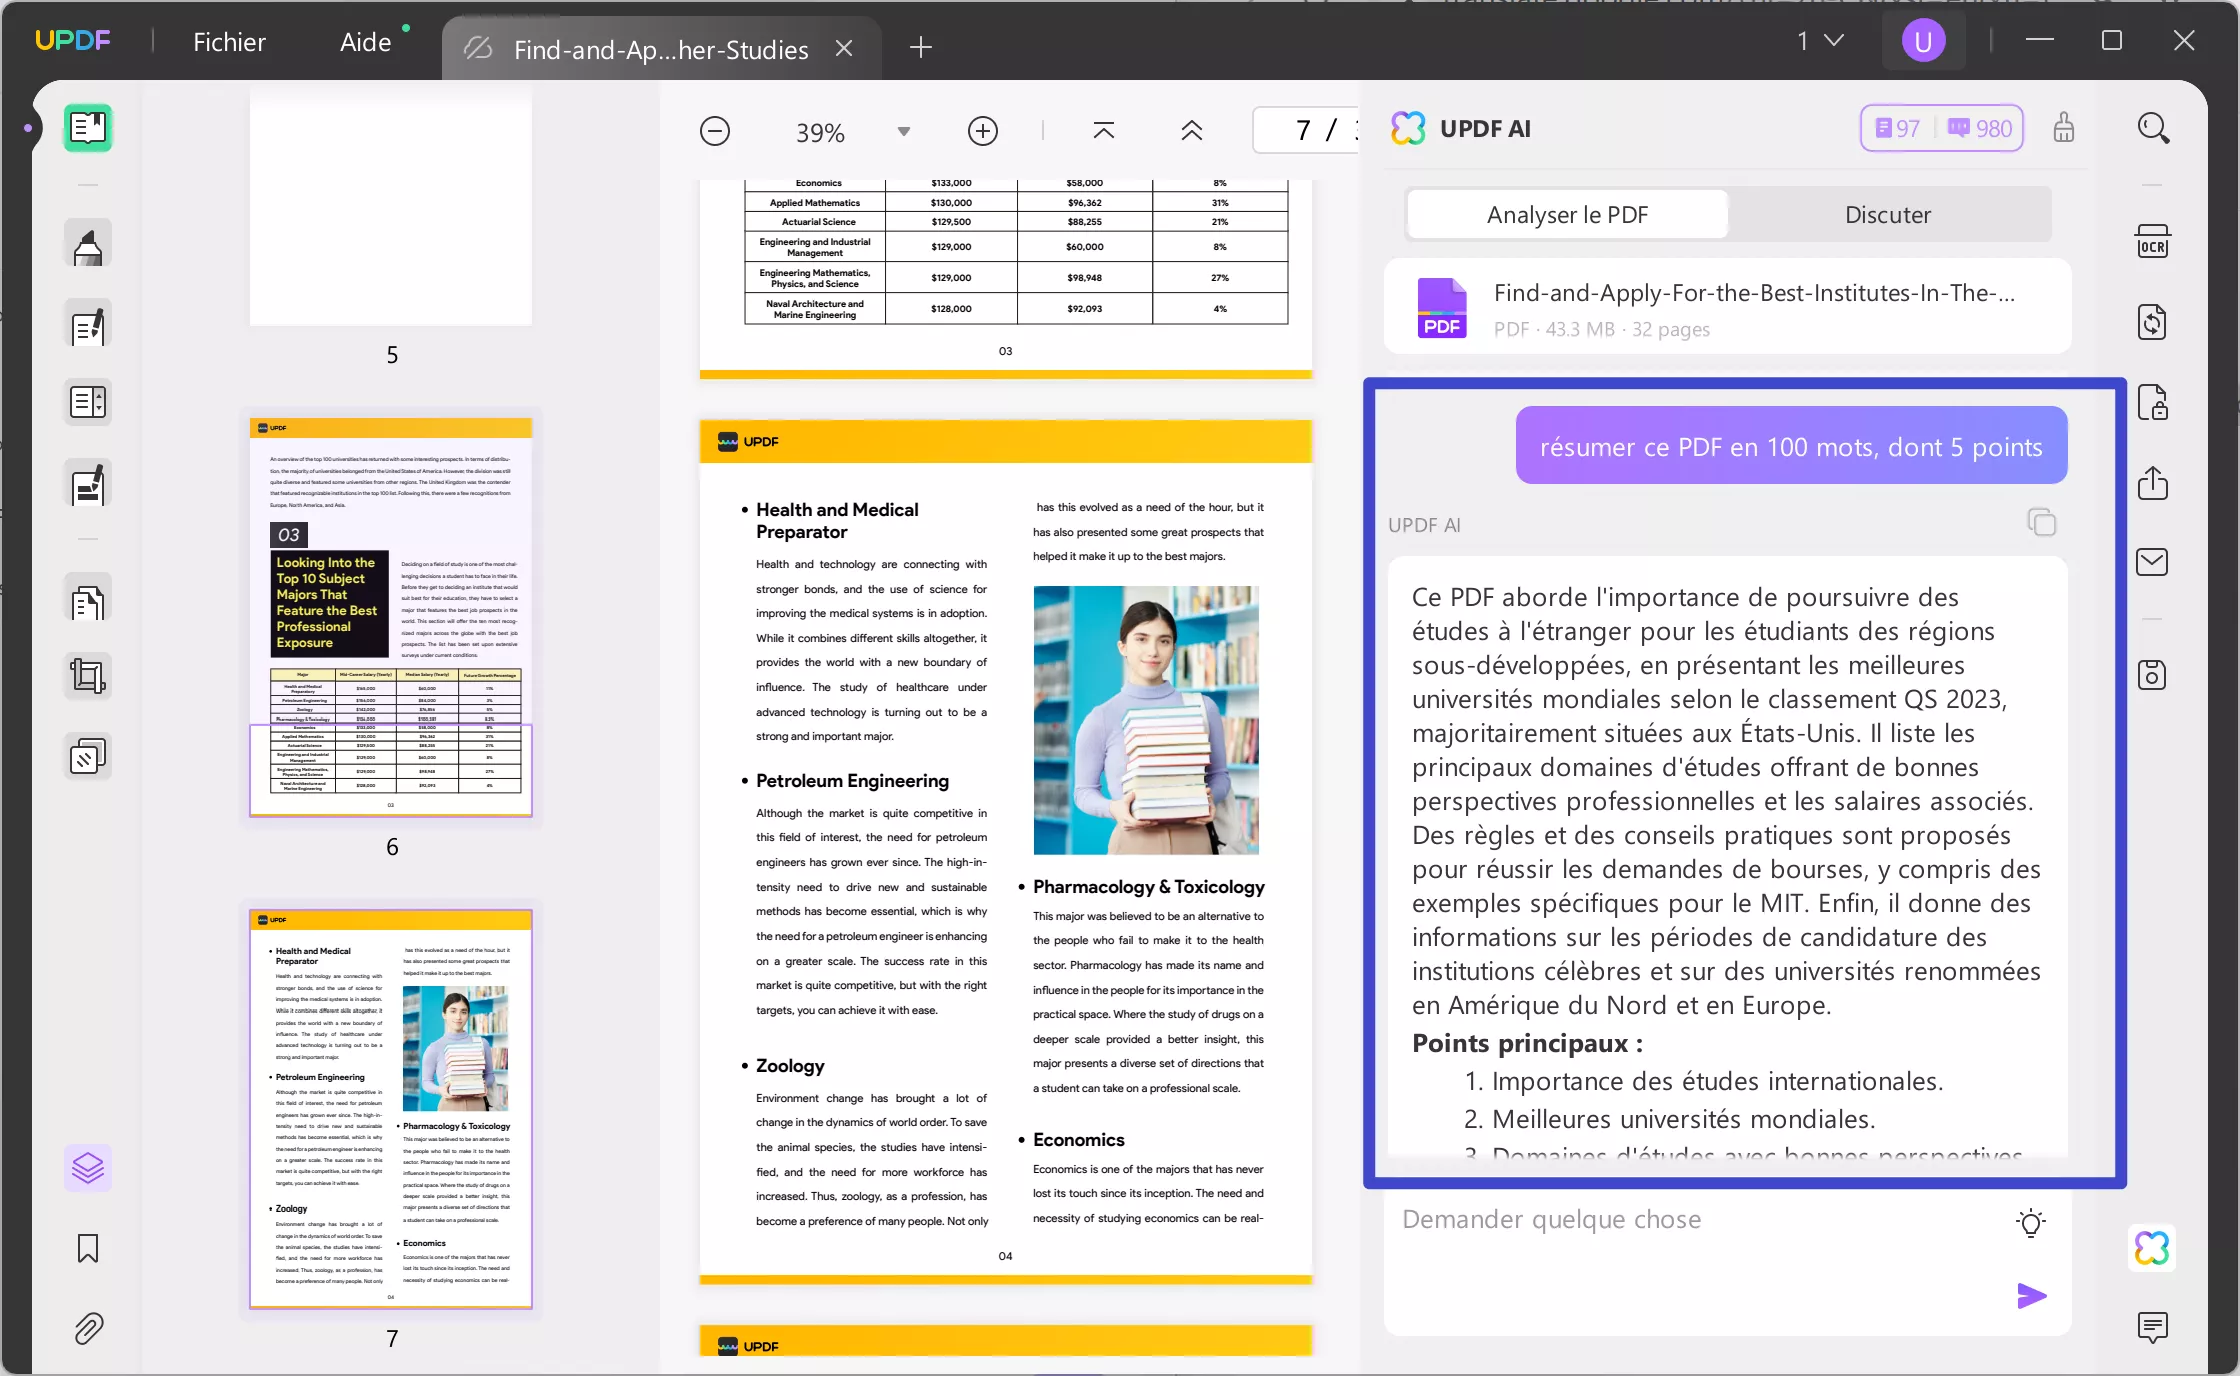Open the Attachments paperclip panel

[88, 1328]
